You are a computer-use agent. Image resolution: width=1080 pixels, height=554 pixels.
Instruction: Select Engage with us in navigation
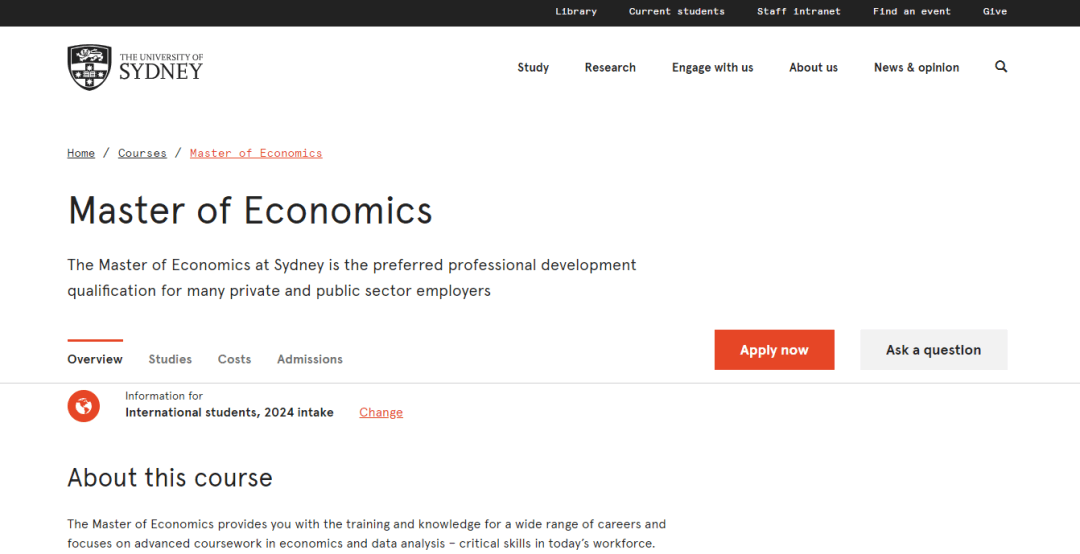coord(712,68)
